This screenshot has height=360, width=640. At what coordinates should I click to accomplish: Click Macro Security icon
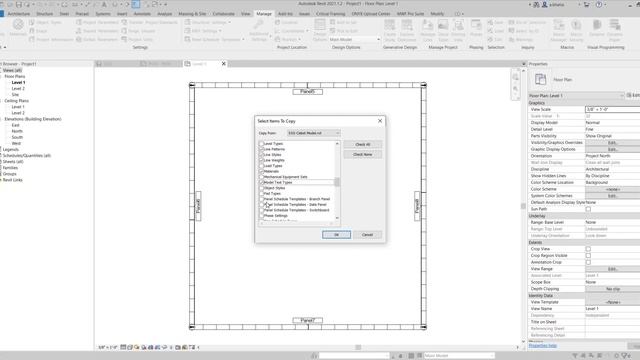click(x=576, y=25)
